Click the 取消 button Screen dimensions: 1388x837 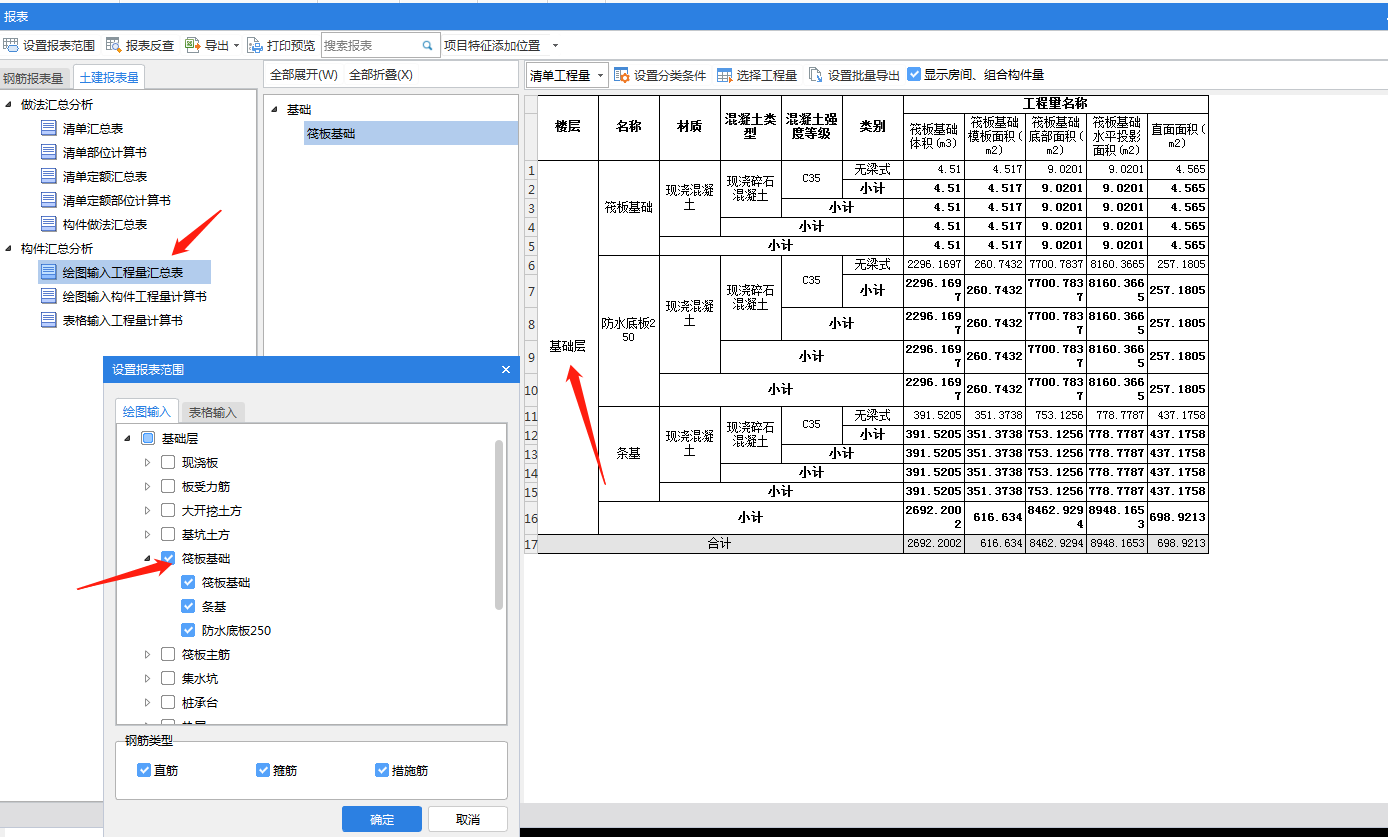coord(468,819)
